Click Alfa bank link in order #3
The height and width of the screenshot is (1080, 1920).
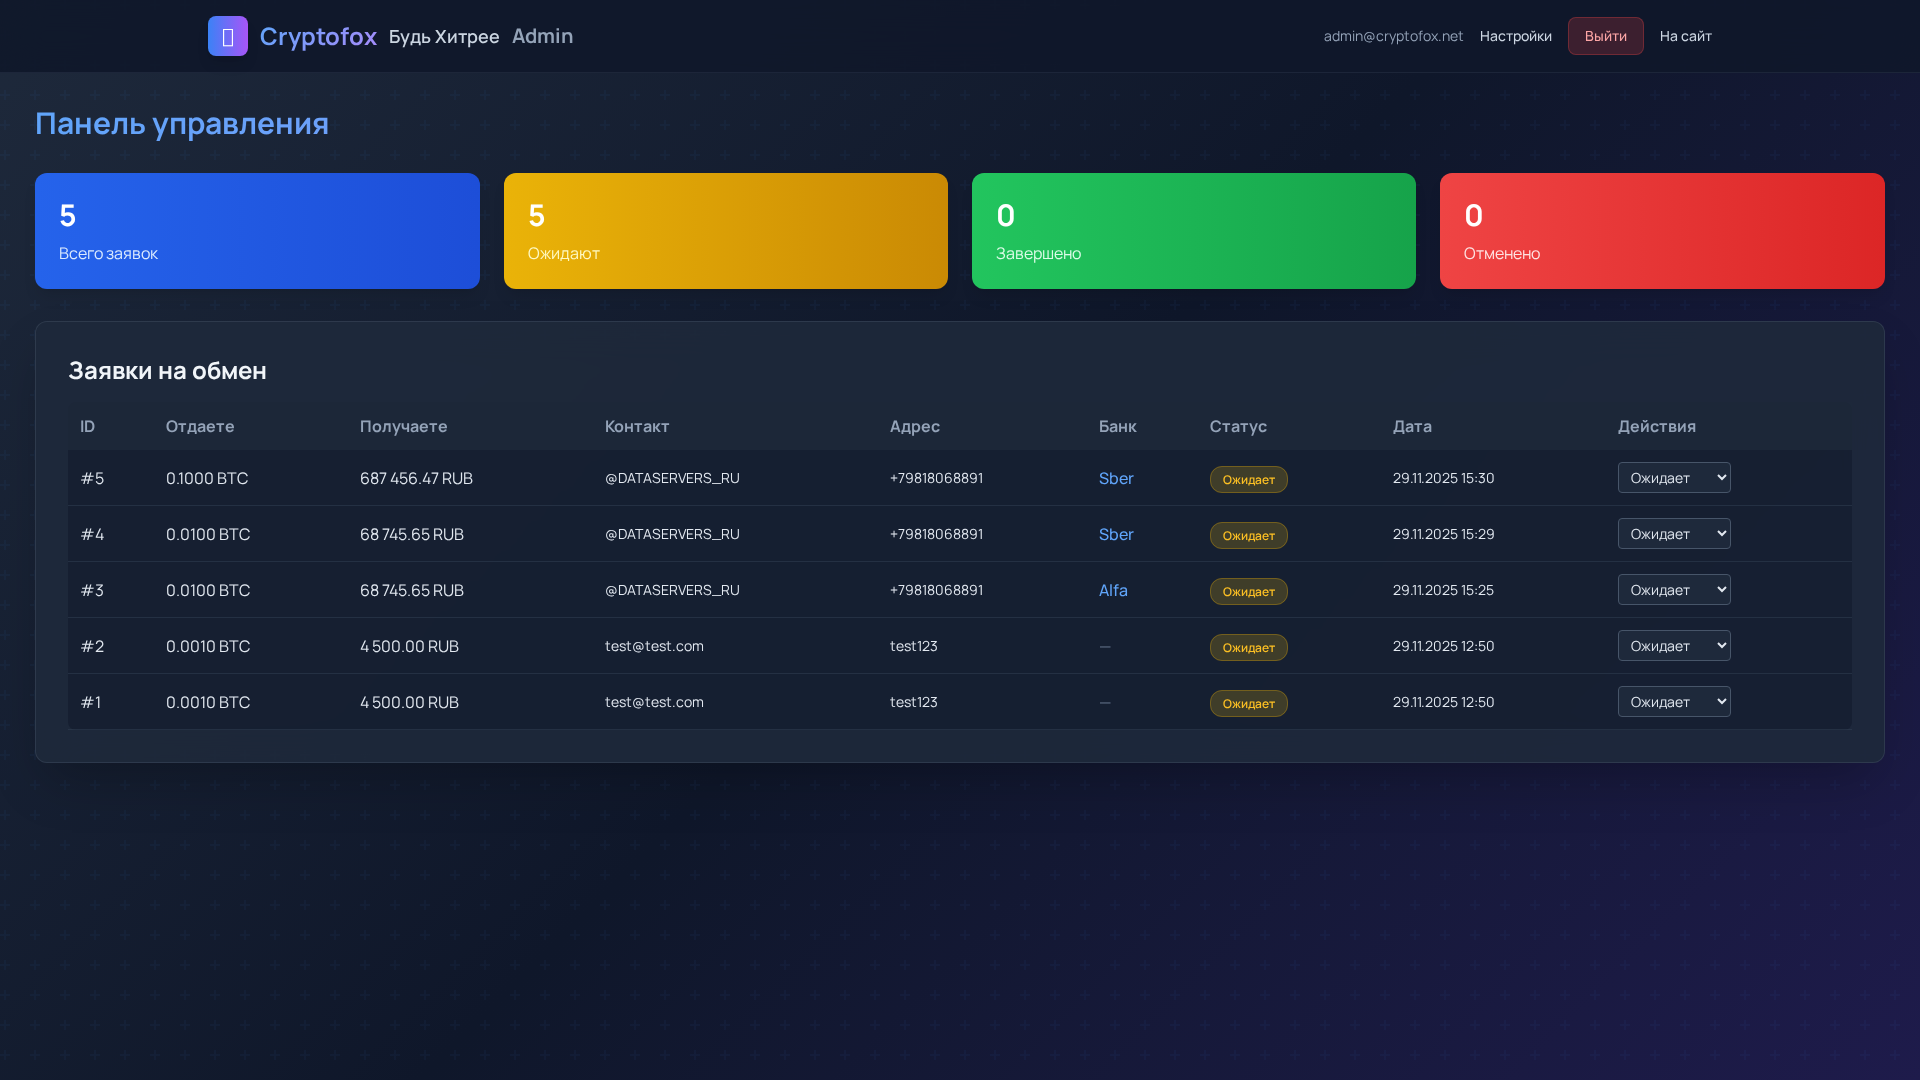click(1112, 590)
